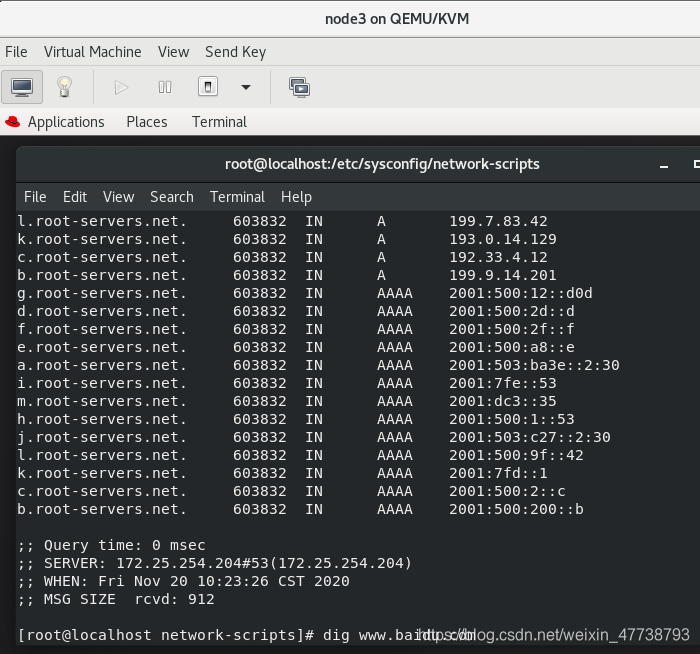Screen dimensions: 700x654
Task: Click IPv6 address 2001:503:c27::2:30
Action: coord(529,437)
